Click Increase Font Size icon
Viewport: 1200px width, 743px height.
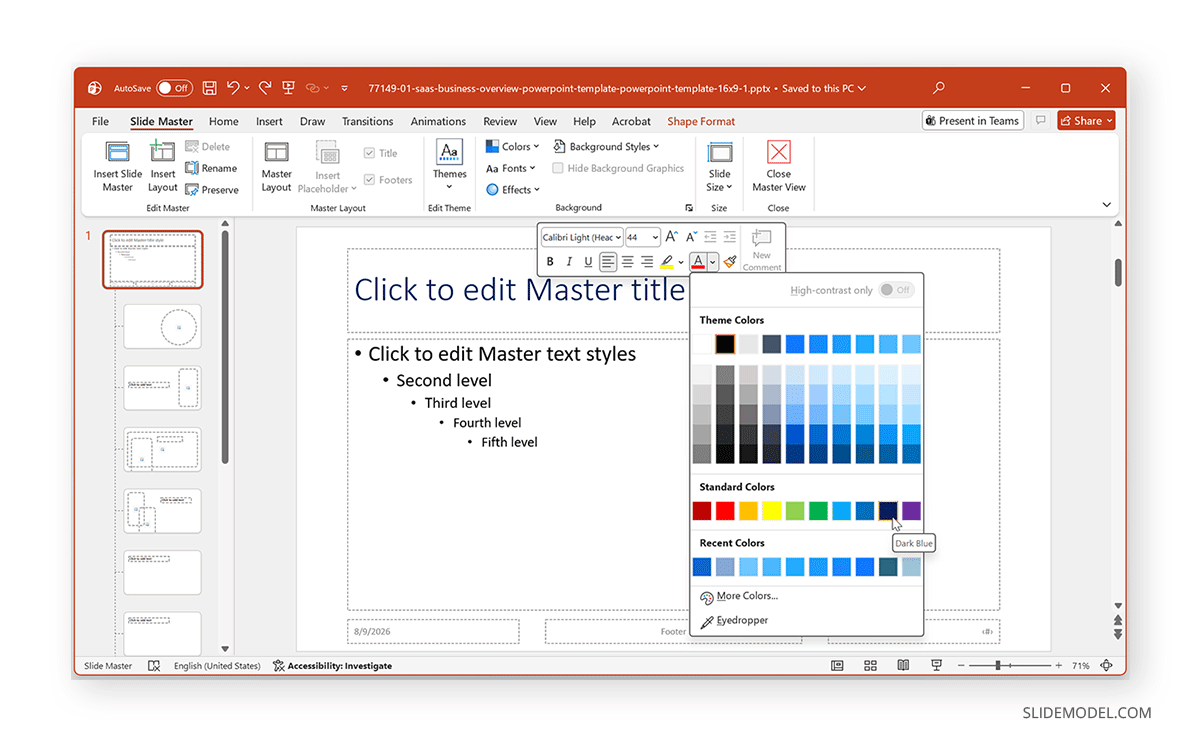point(672,237)
